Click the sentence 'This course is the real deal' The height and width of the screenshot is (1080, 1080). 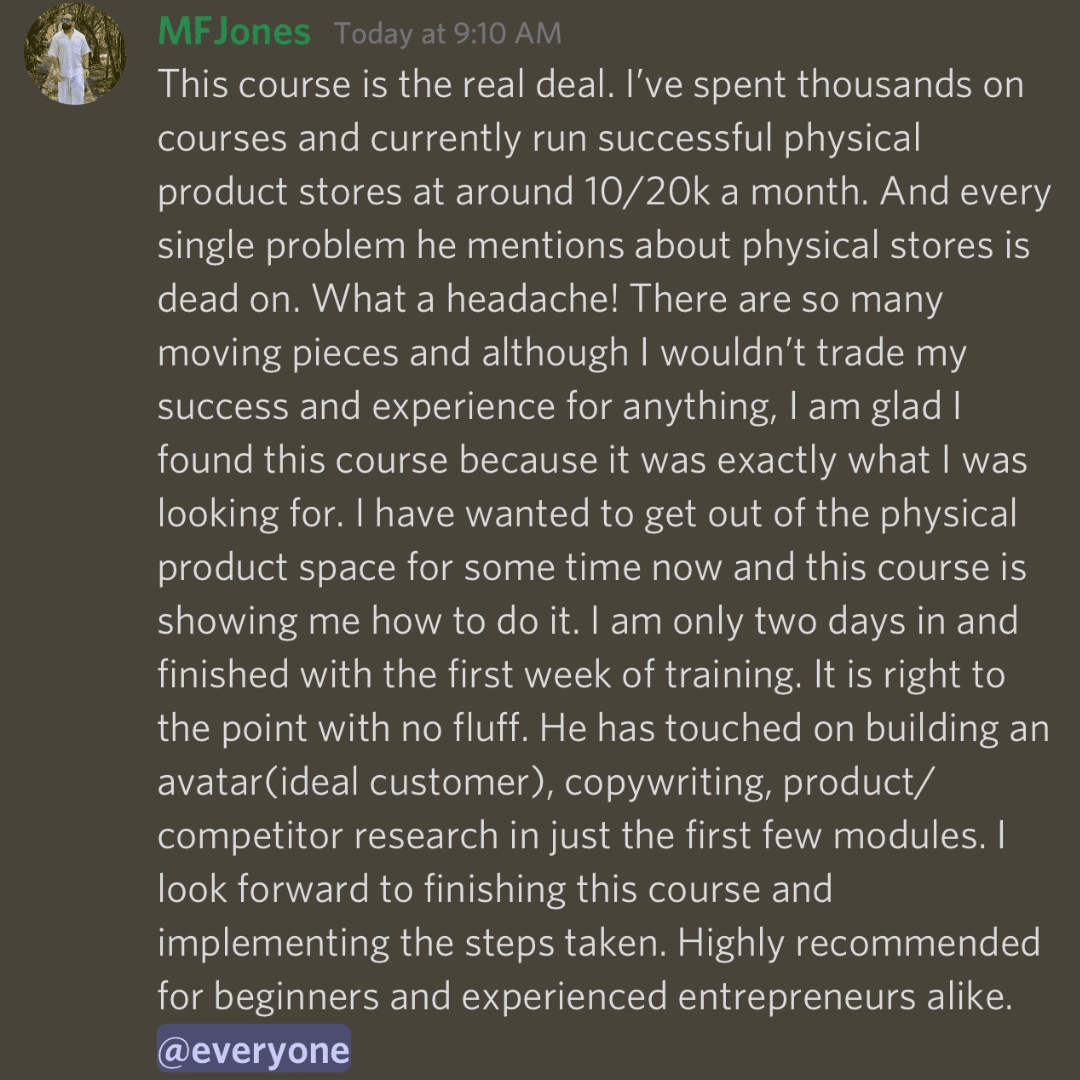click(385, 84)
